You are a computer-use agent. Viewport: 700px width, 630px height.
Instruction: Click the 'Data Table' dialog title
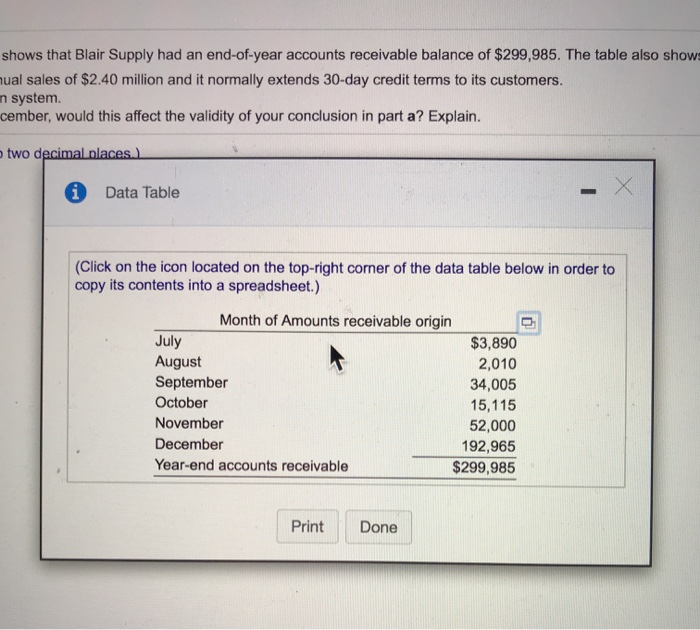(x=142, y=192)
